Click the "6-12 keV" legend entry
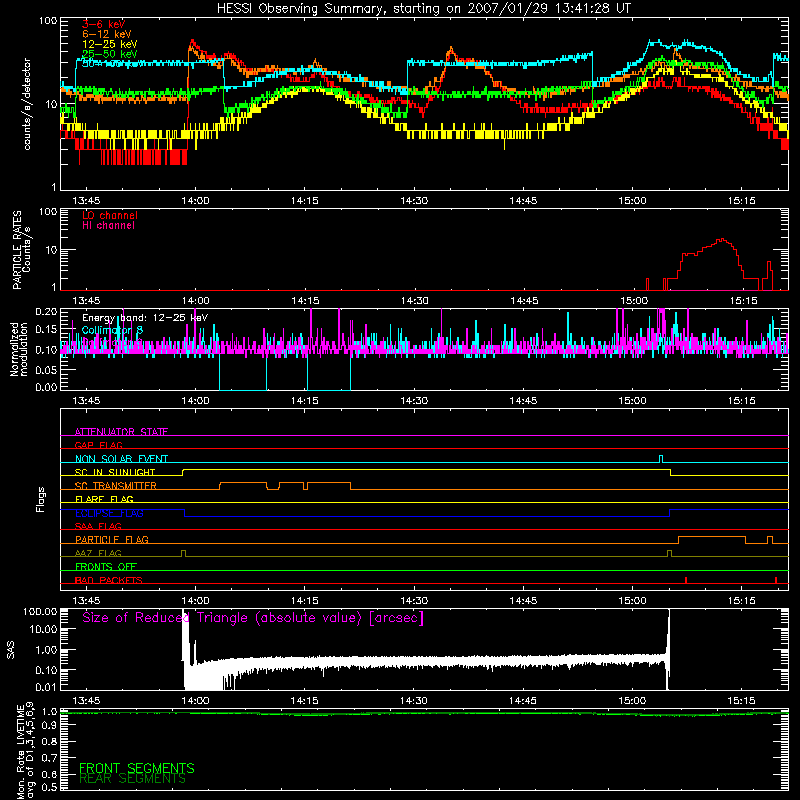 (x=107, y=34)
